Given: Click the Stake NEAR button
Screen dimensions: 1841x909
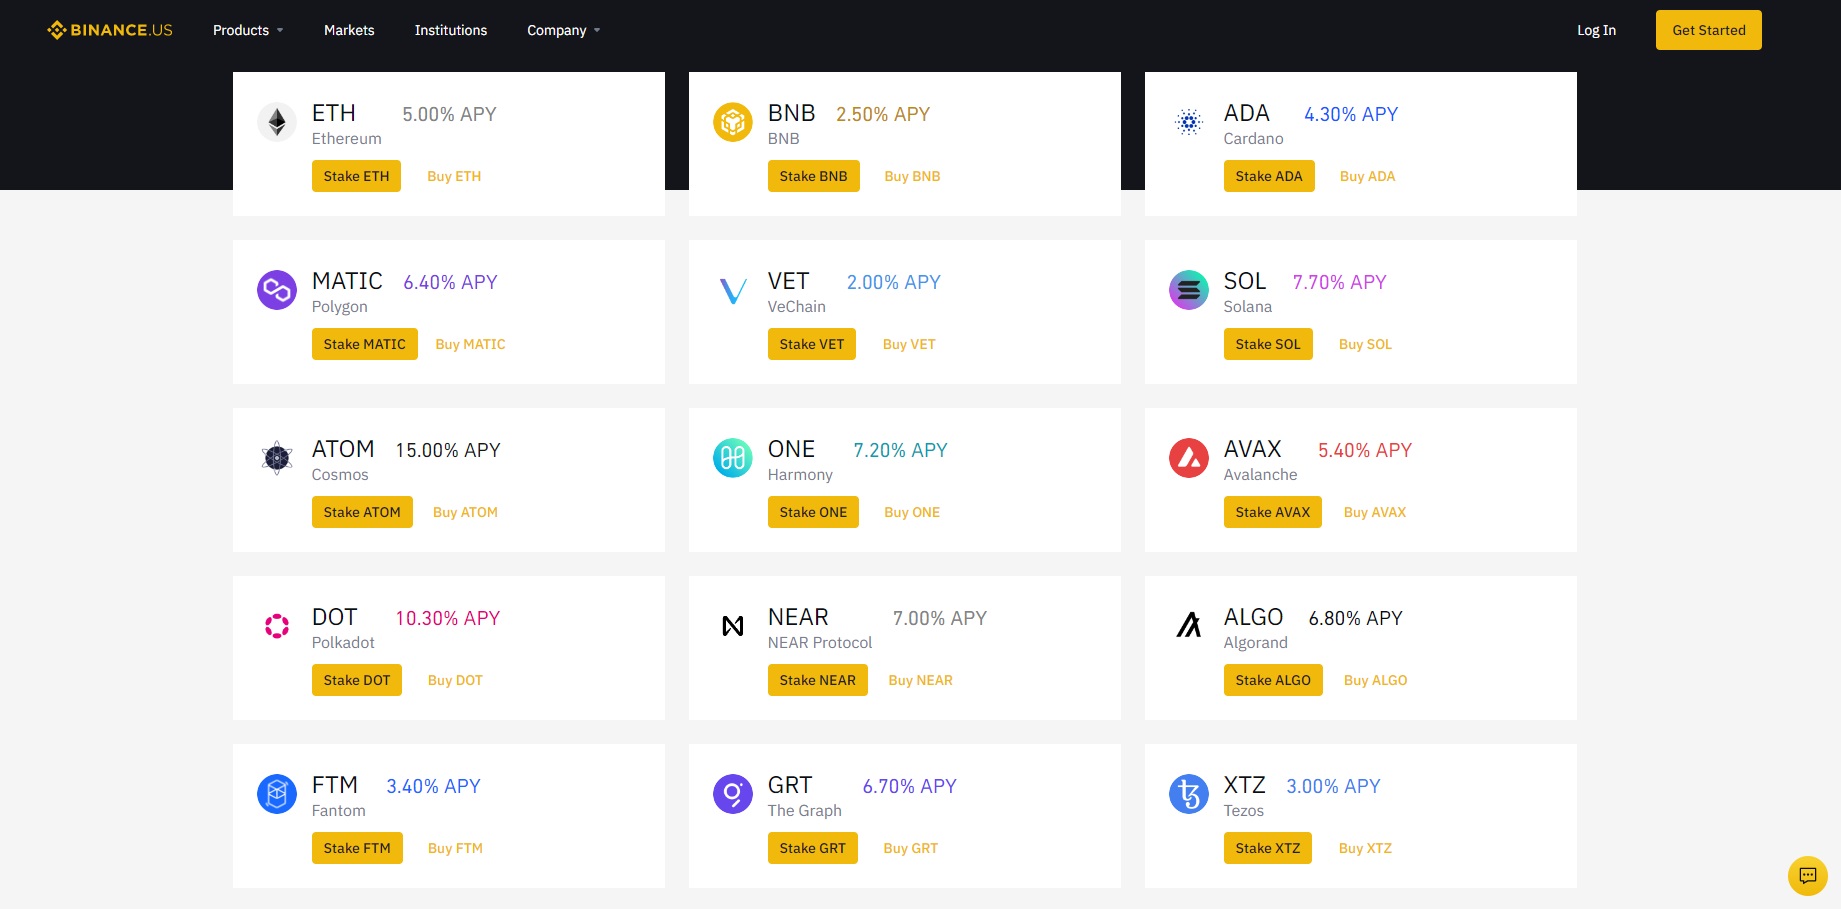Looking at the screenshot, I should [x=818, y=680].
